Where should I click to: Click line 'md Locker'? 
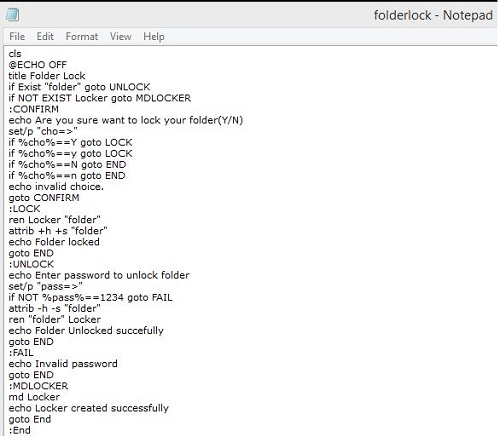(x=34, y=397)
